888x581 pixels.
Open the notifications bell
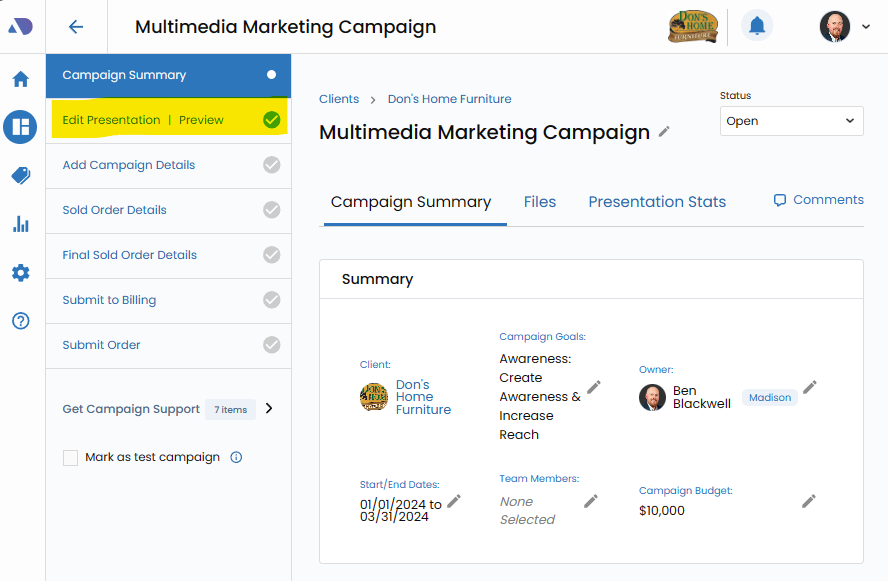click(x=757, y=26)
